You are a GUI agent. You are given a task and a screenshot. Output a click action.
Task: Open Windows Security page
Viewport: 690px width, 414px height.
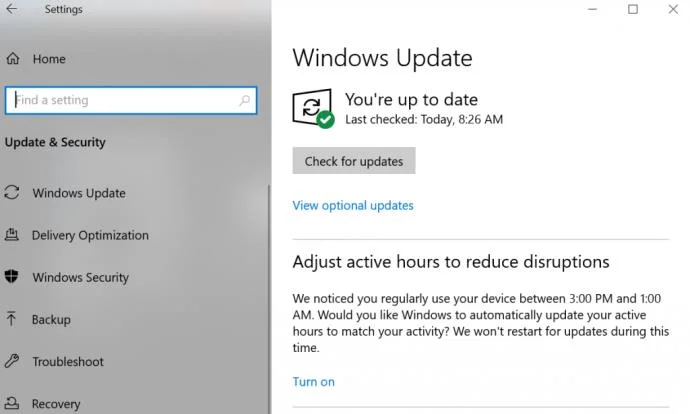(81, 278)
